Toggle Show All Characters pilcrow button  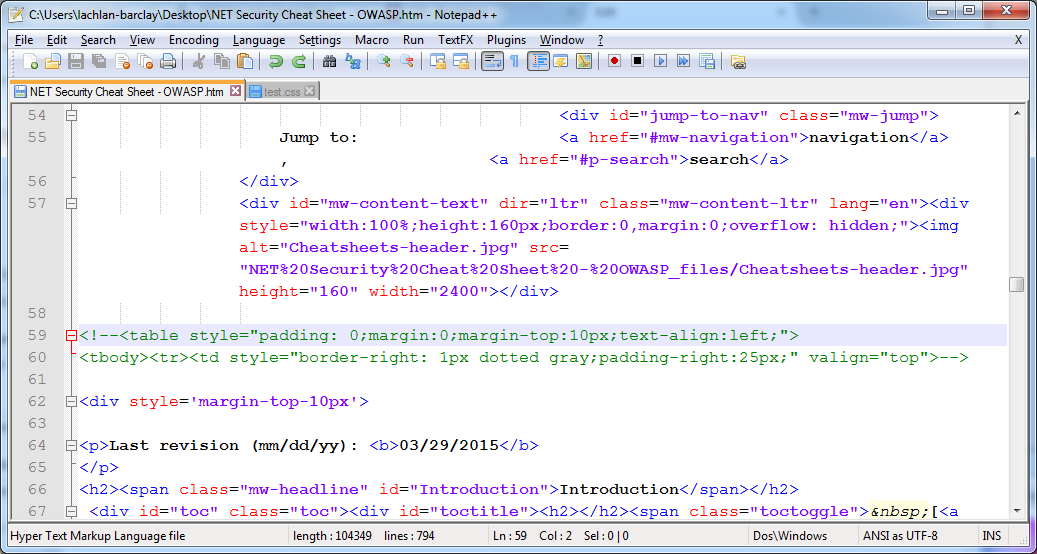[x=515, y=61]
